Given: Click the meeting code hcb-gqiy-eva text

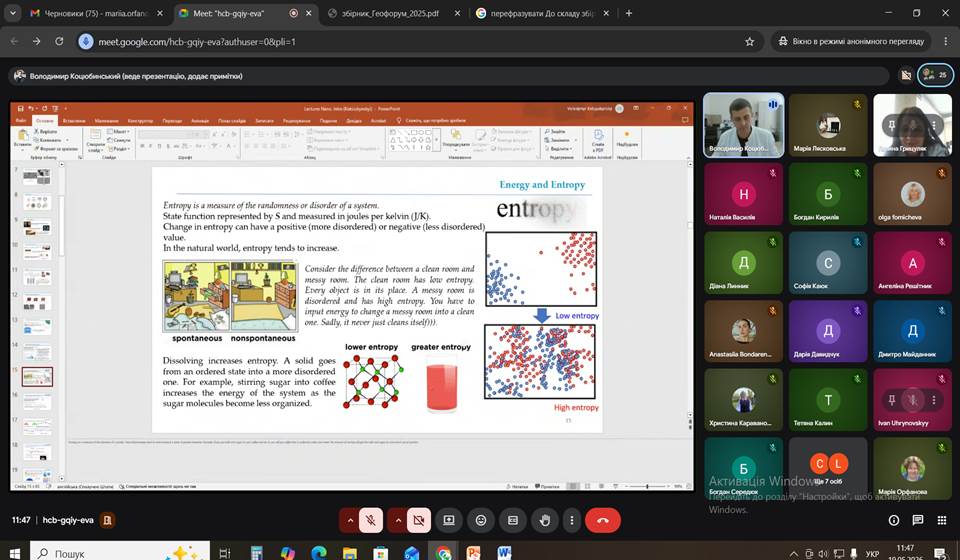Looking at the screenshot, I should coord(68,520).
